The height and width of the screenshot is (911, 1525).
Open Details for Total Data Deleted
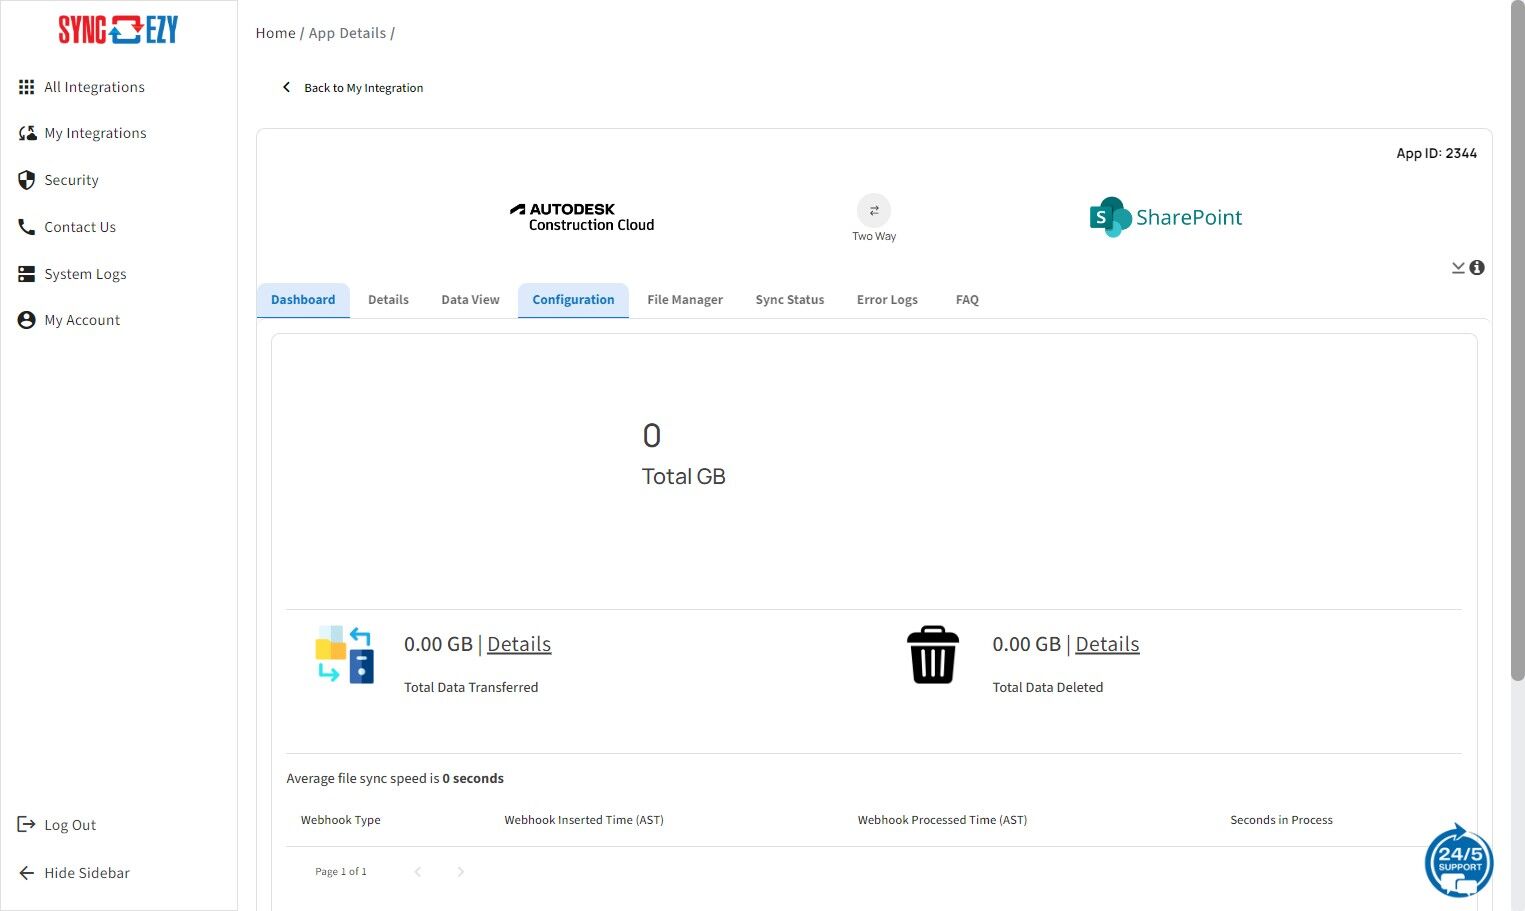tap(1107, 644)
